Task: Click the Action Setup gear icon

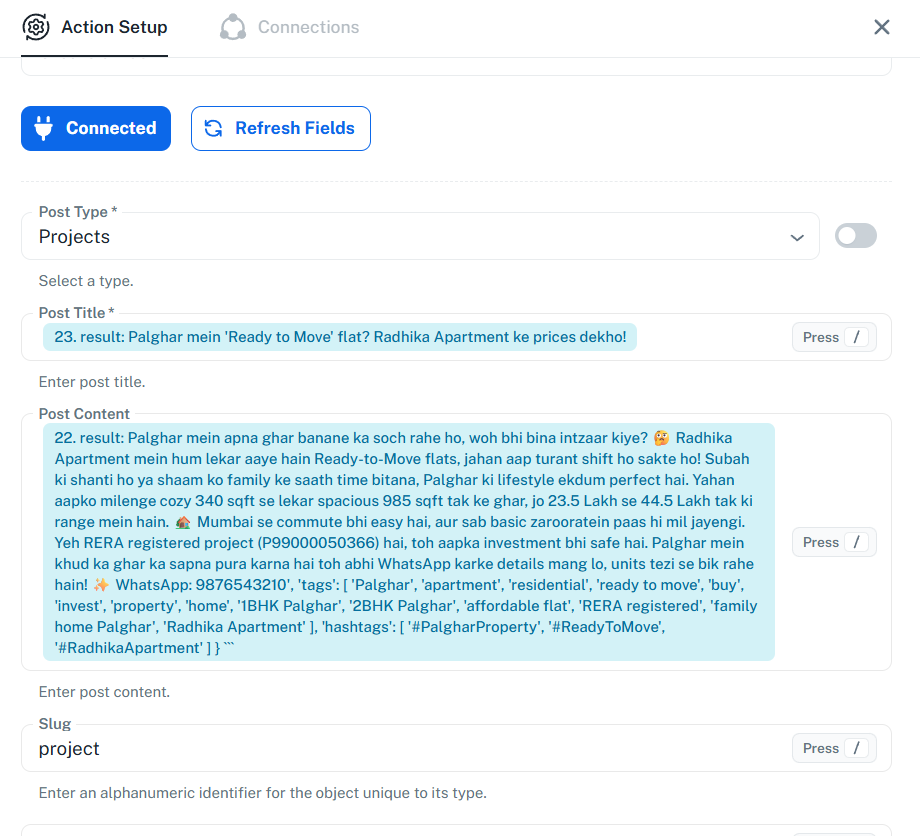Action: click(36, 27)
